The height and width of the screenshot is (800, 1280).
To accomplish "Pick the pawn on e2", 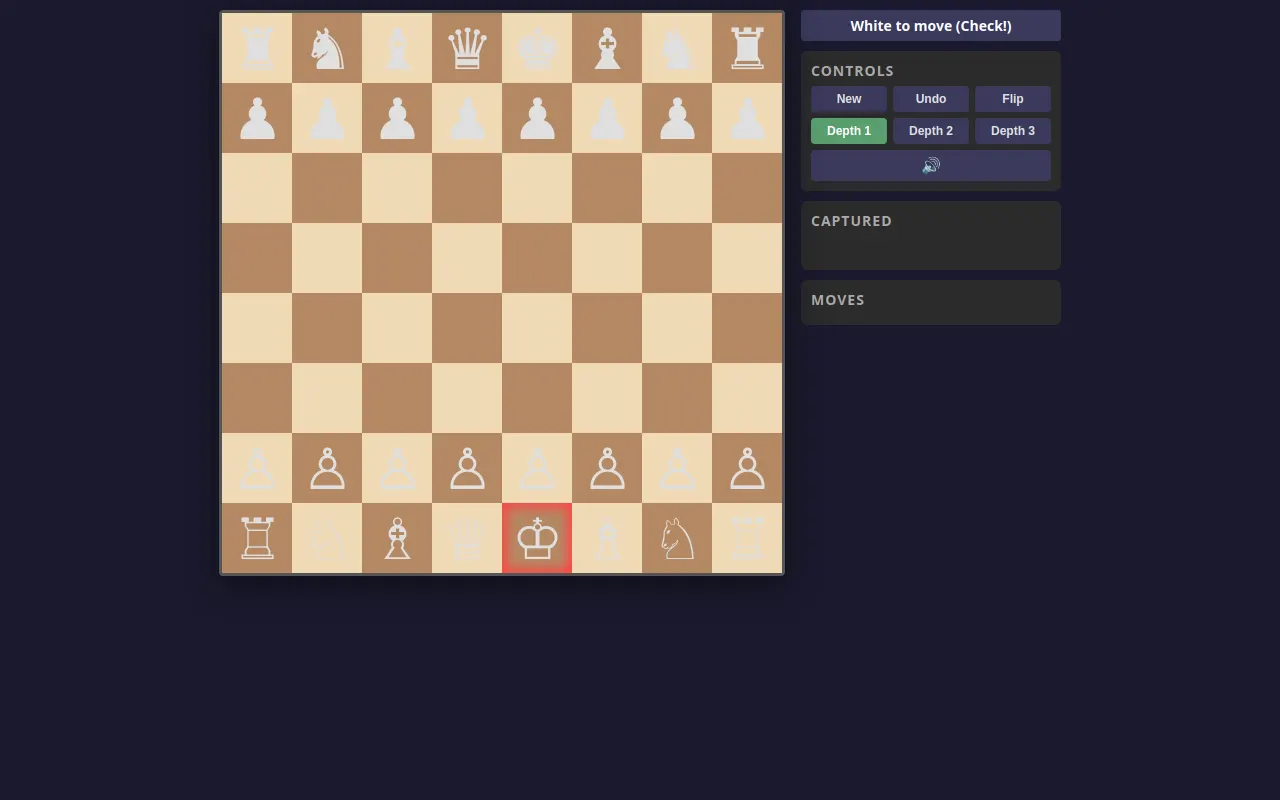I will pos(537,468).
